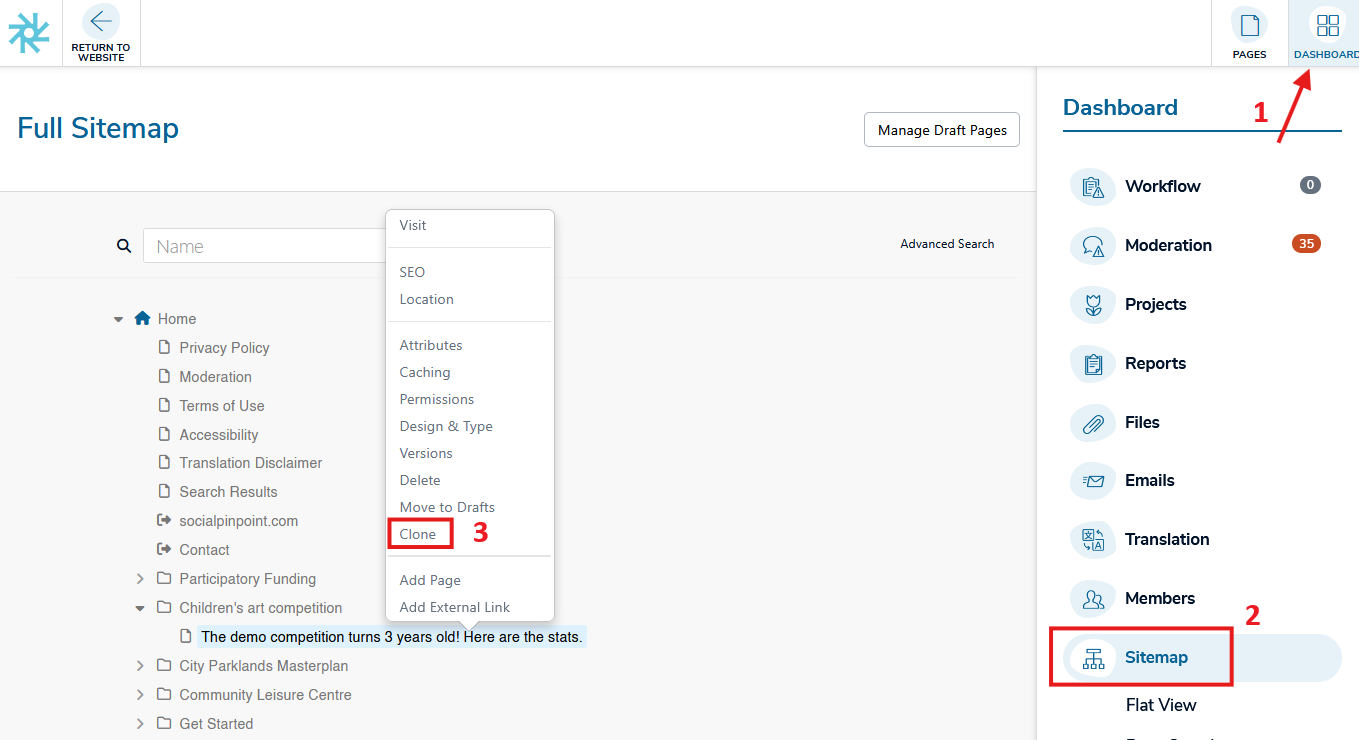Open Files with the paperclip icon
This screenshot has width=1359, height=740.
[1093, 423]
